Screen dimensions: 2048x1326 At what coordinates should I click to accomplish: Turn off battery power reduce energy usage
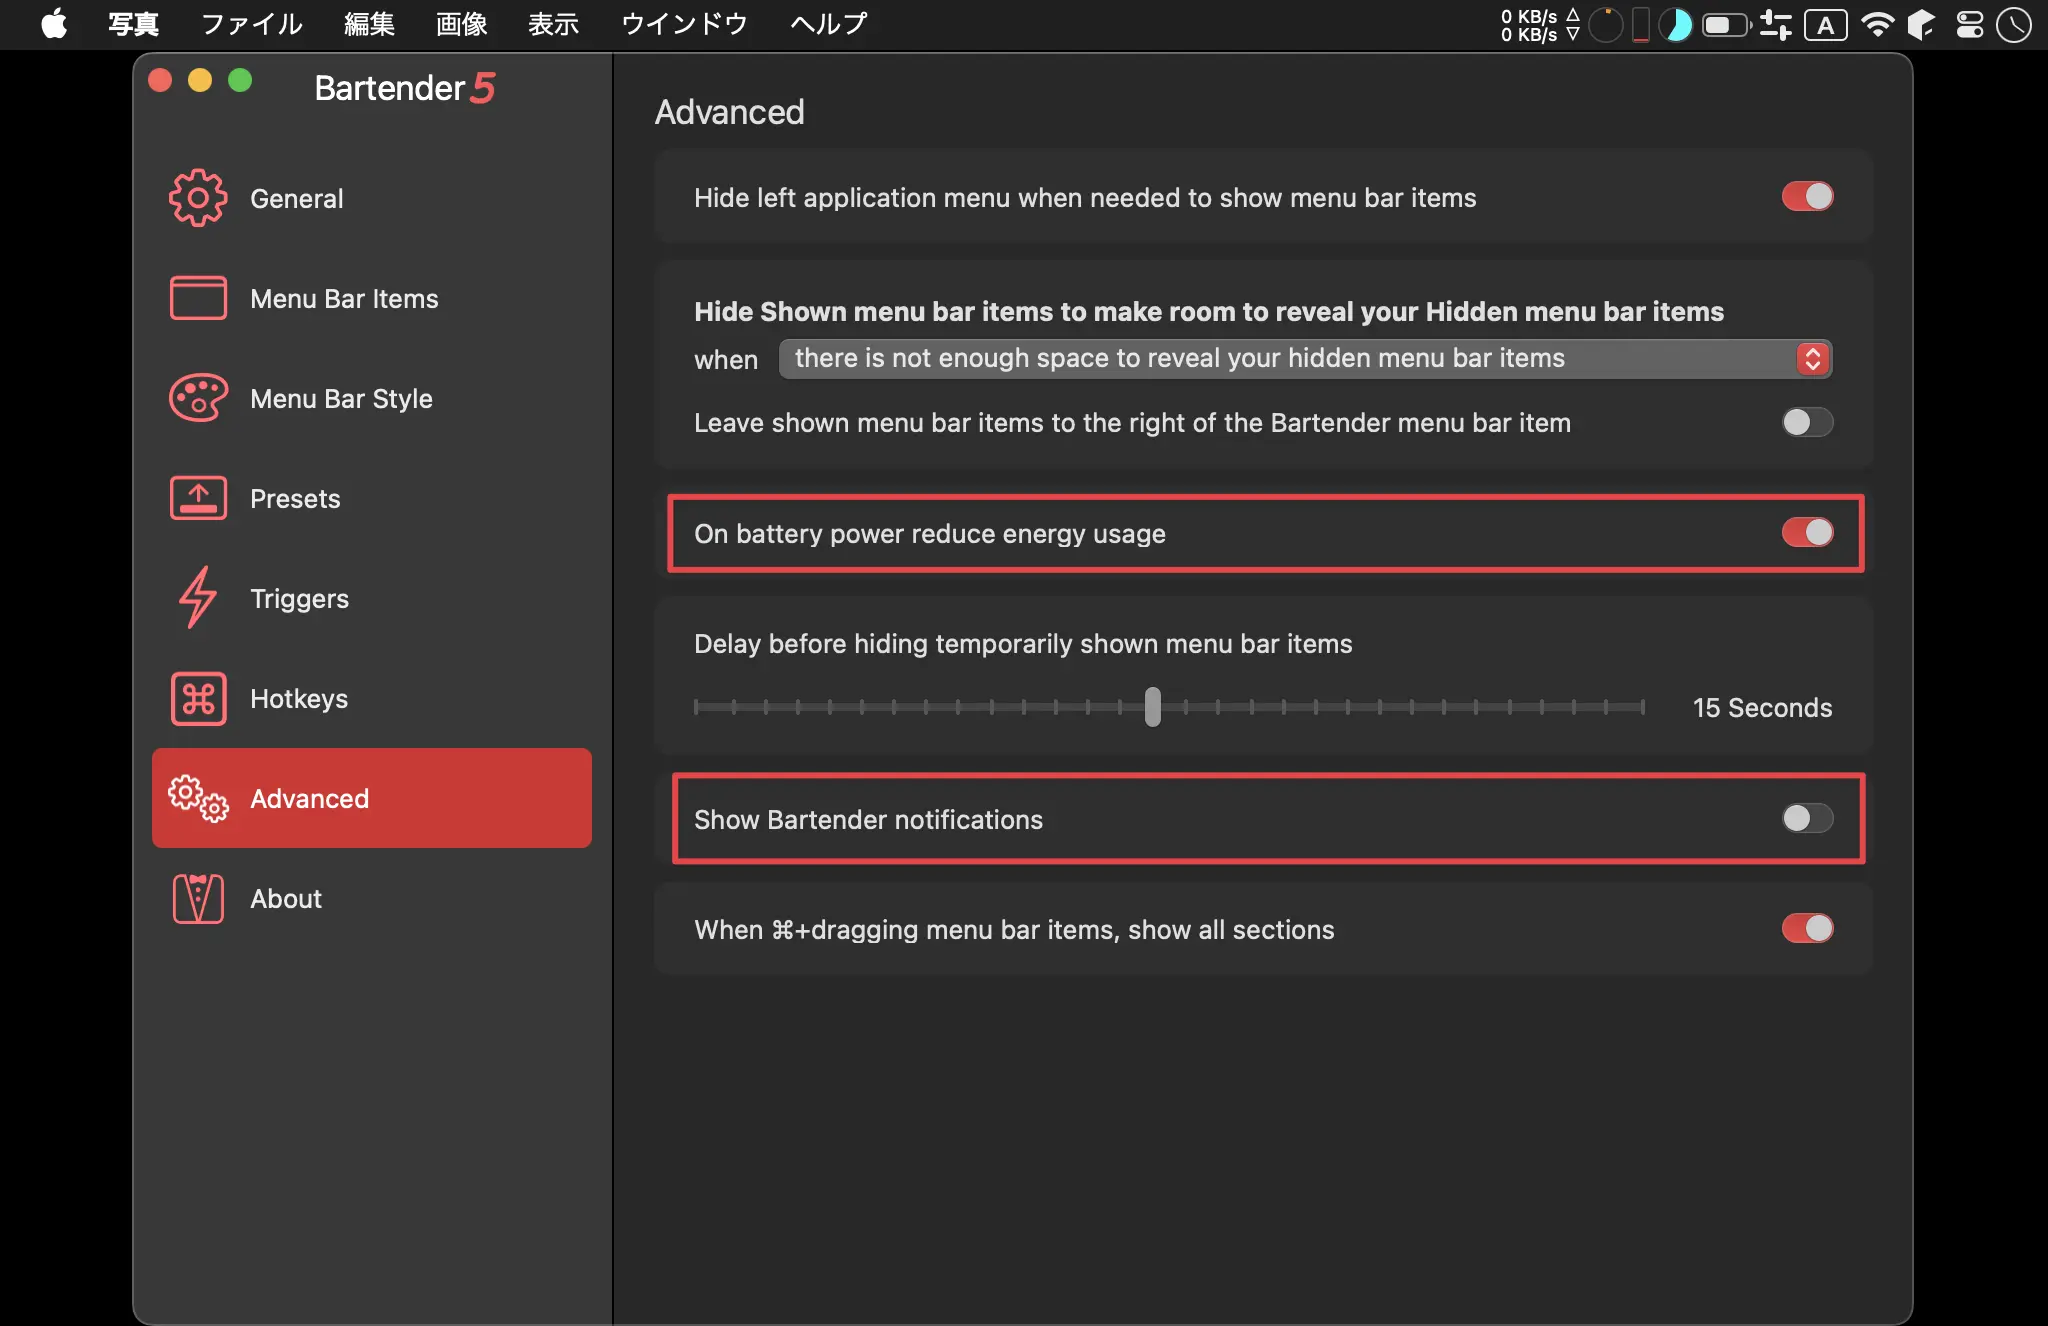click(1807, 532)
